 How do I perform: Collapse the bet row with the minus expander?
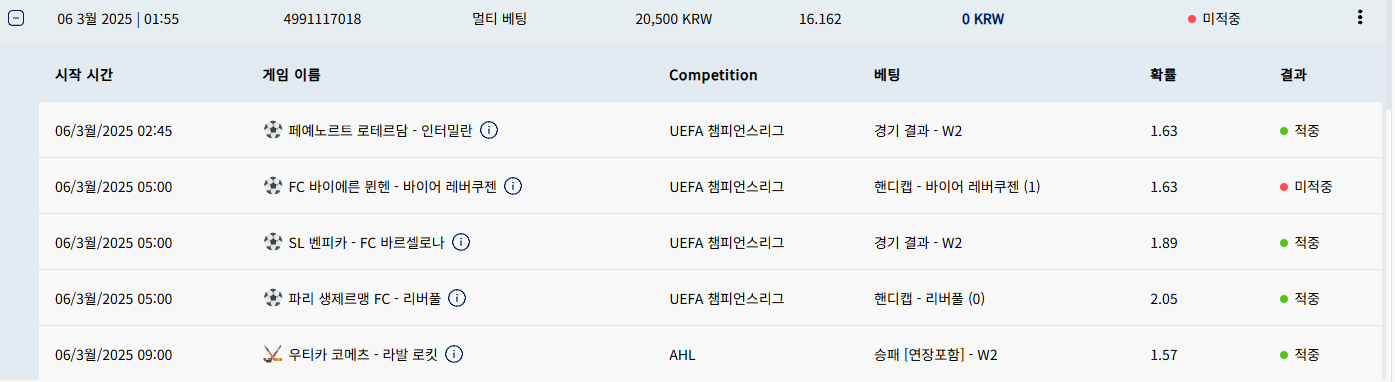(x=15, y=18)
